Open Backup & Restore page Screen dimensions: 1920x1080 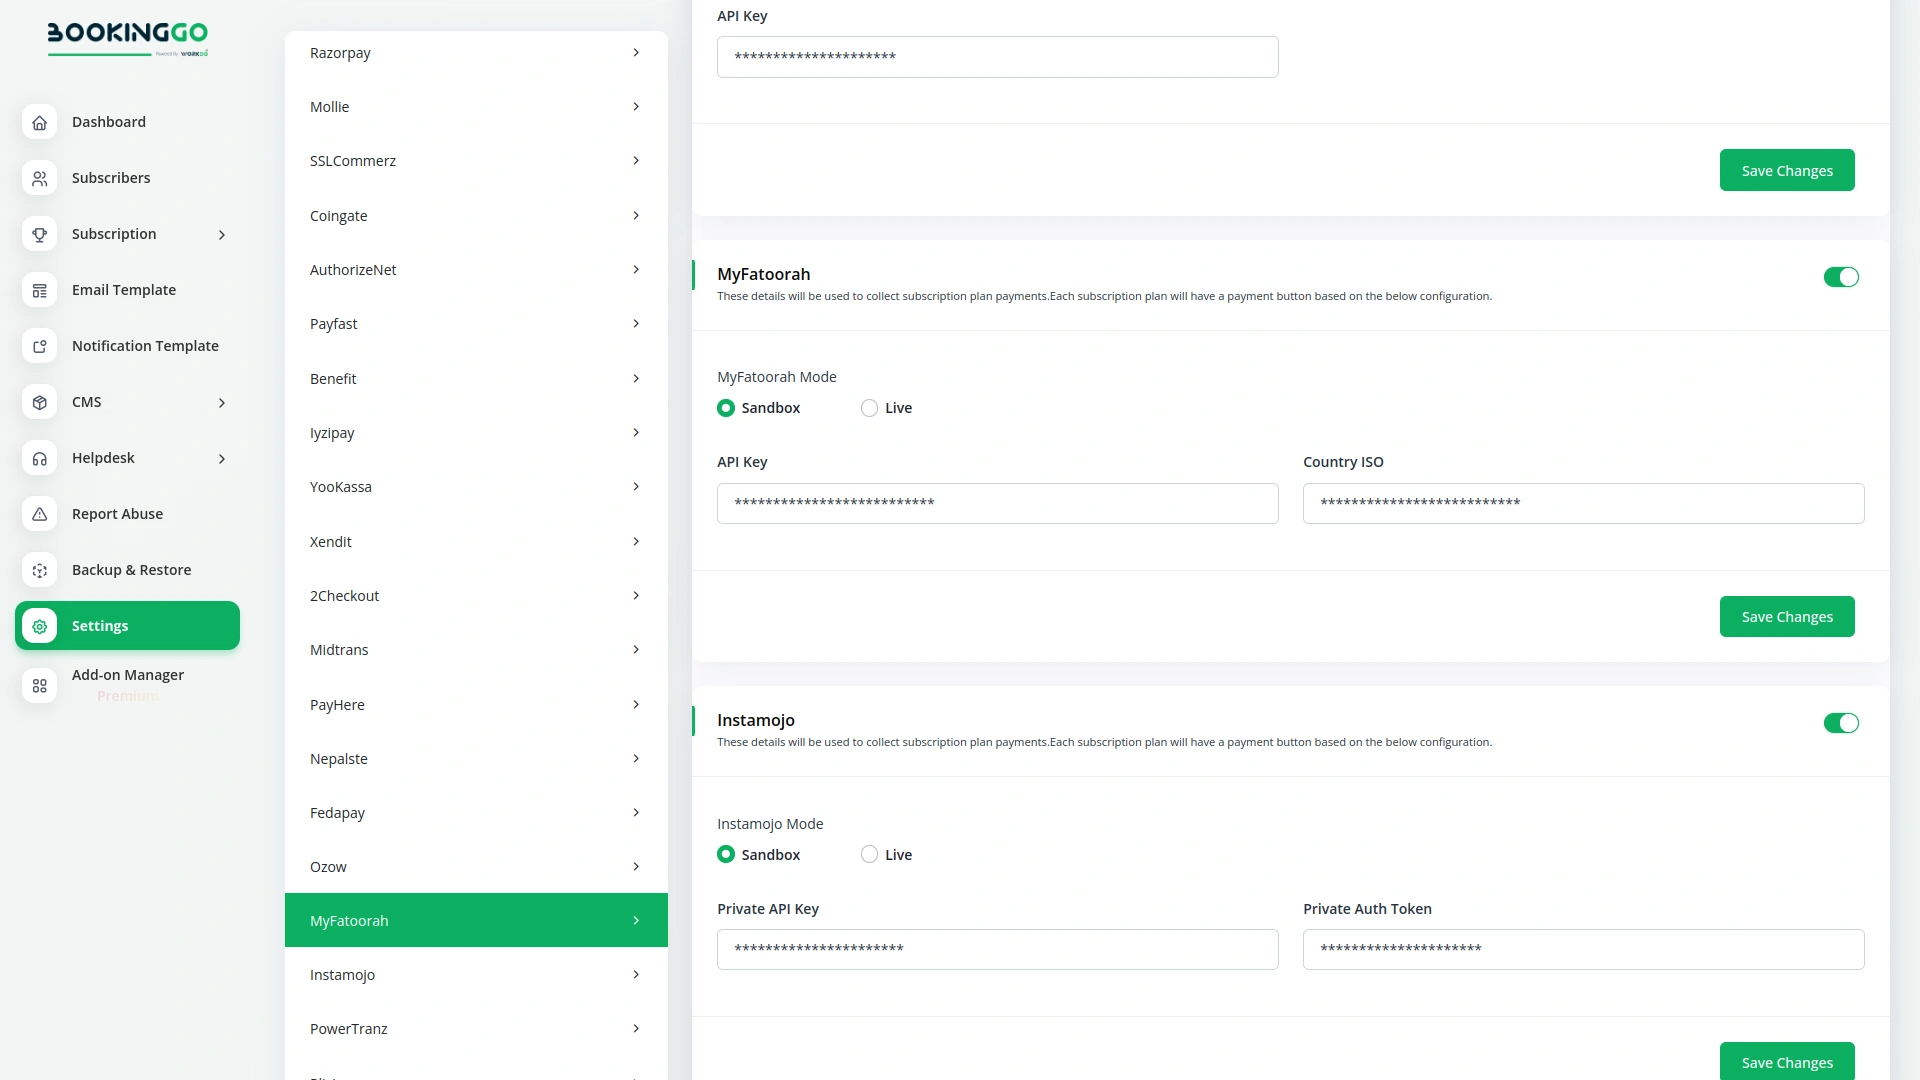click(131, 570)
